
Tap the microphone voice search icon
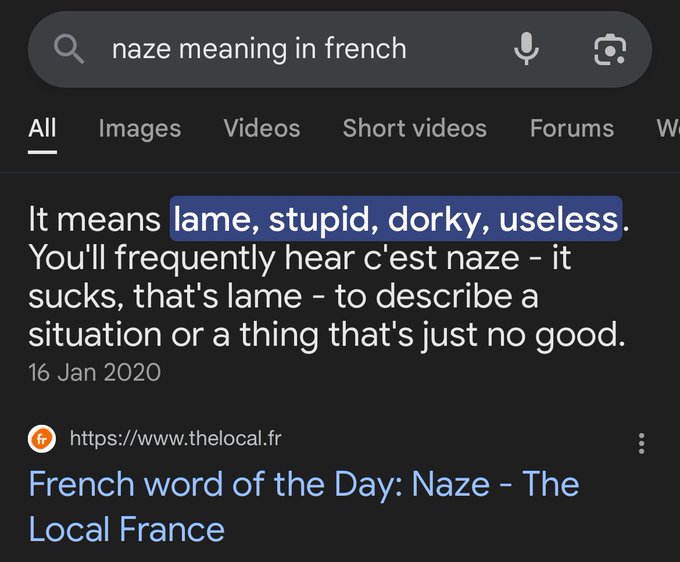(526, 49)
